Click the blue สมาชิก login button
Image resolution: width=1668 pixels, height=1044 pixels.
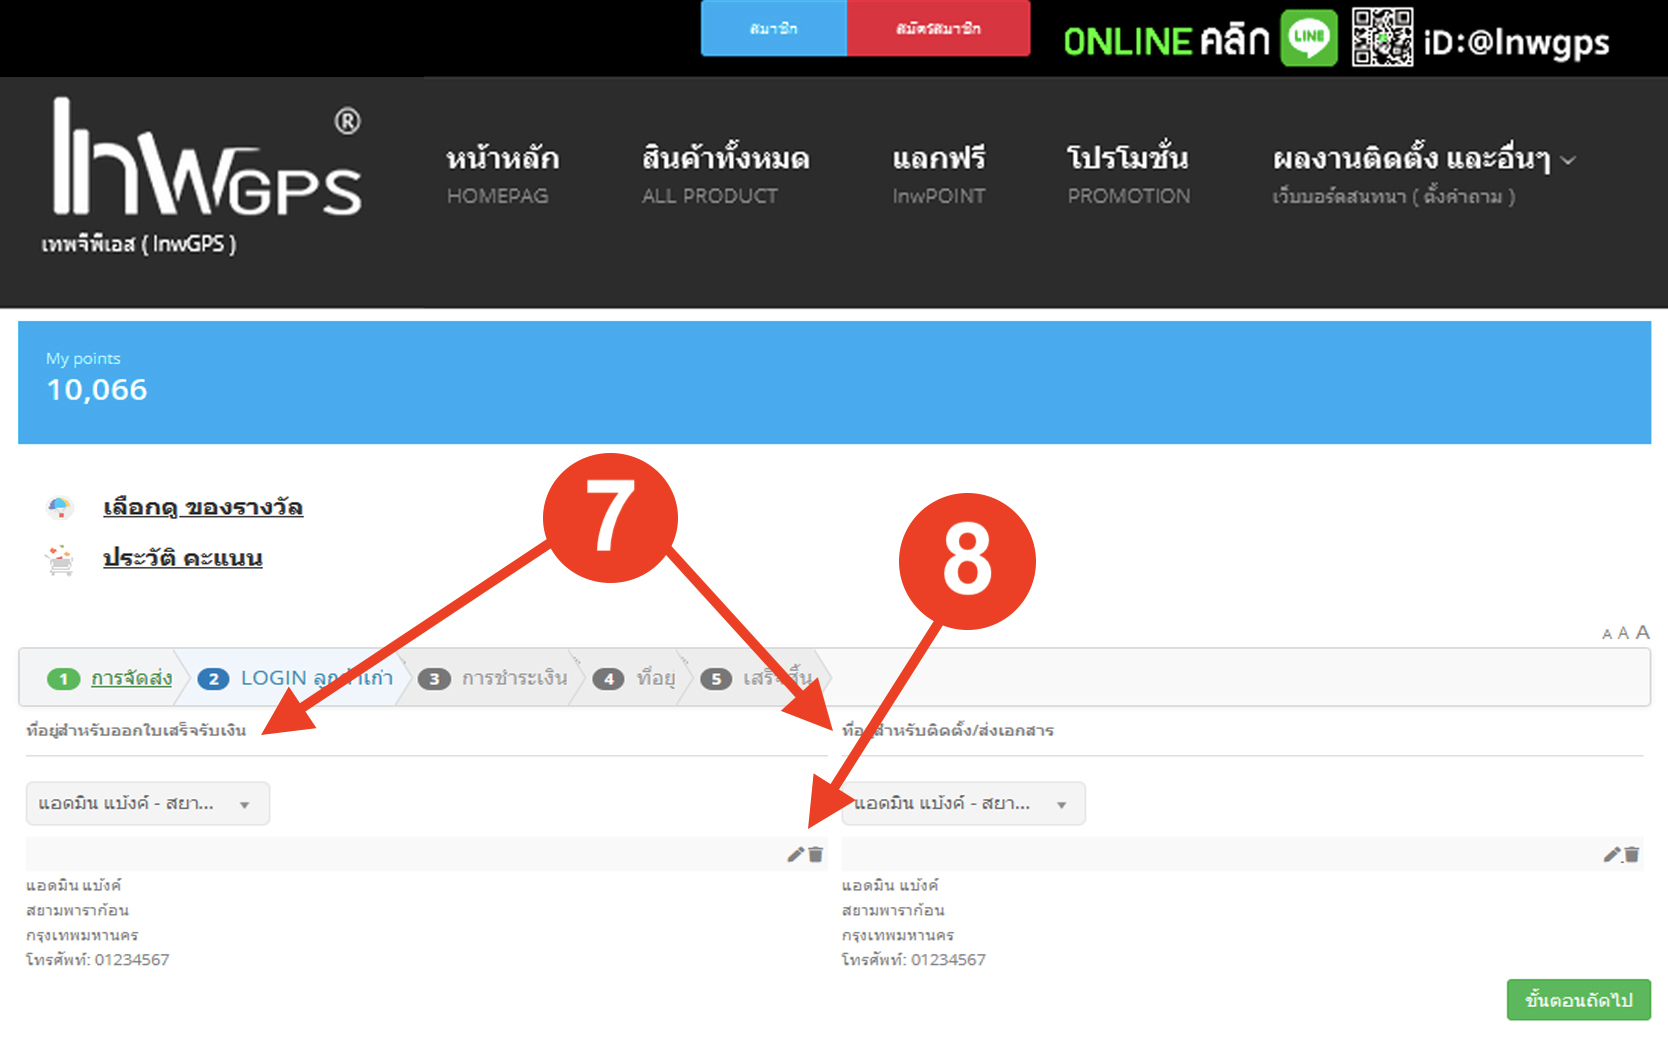coord(773,28)
